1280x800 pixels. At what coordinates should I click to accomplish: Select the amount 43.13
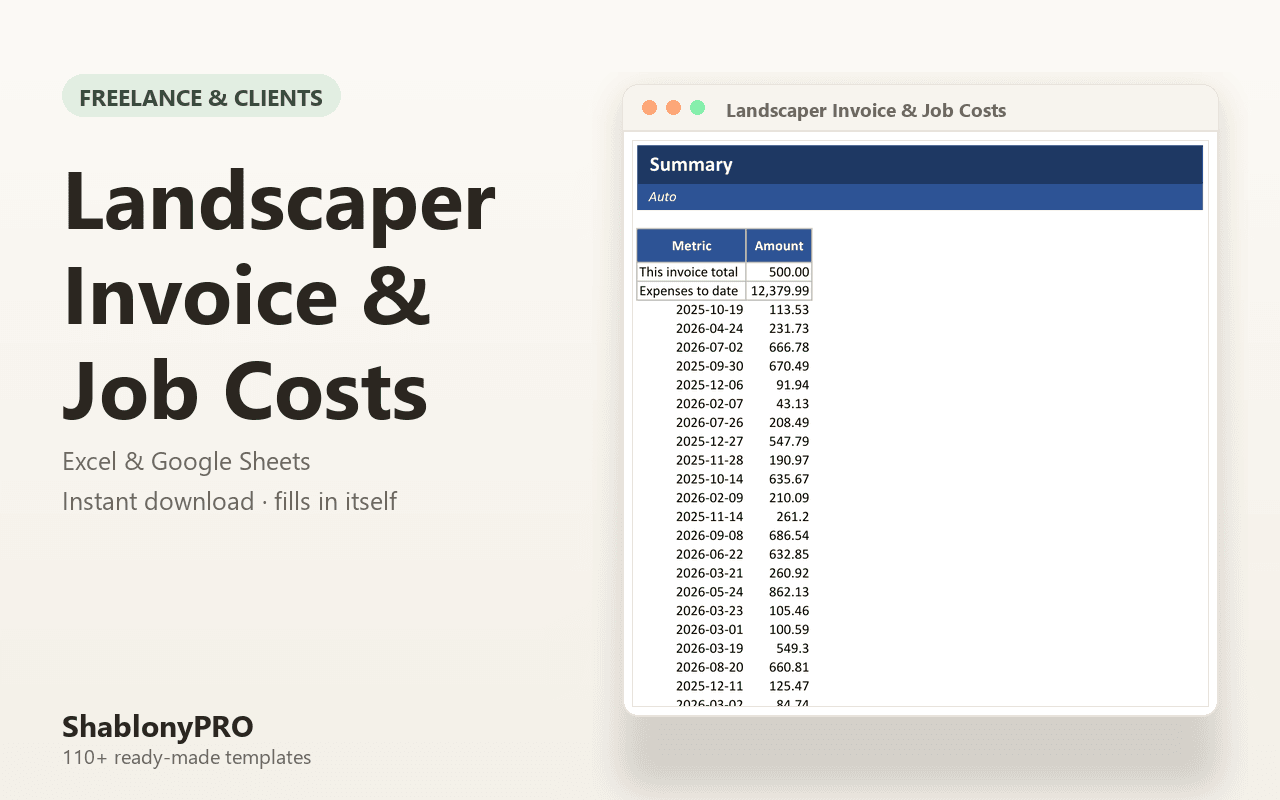(x=792, y=404)
